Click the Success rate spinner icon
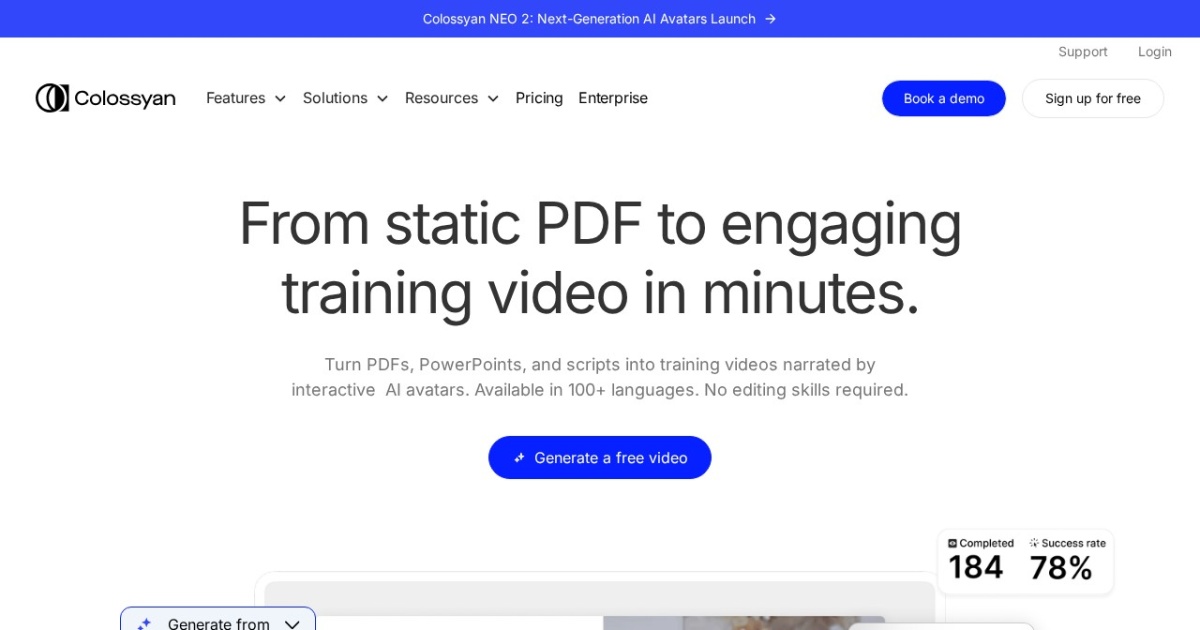 1034,543
